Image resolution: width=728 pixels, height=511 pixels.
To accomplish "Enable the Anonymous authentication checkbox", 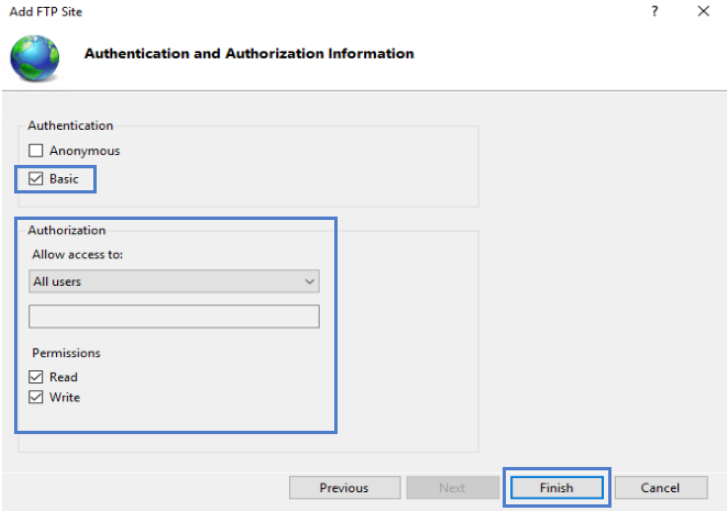I will [x=36, y=151].
